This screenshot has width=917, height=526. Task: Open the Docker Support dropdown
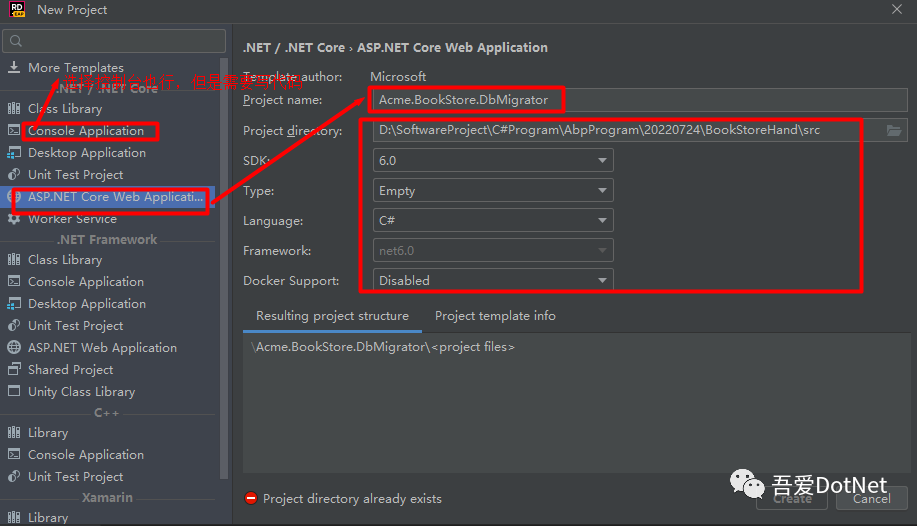click(x=494, y=281)
